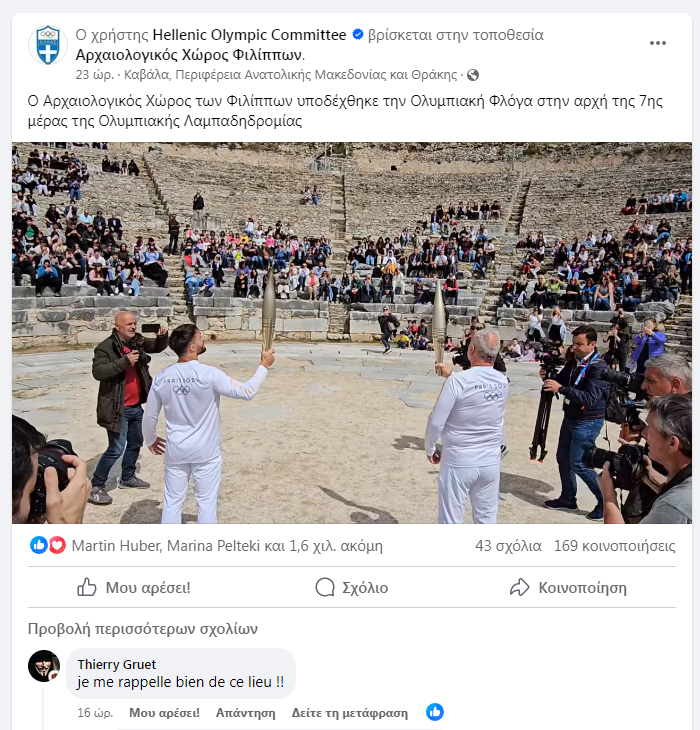Screen dimensions: 700x730
Task: Open the post options three-dots menu
Action: point(657,43)
